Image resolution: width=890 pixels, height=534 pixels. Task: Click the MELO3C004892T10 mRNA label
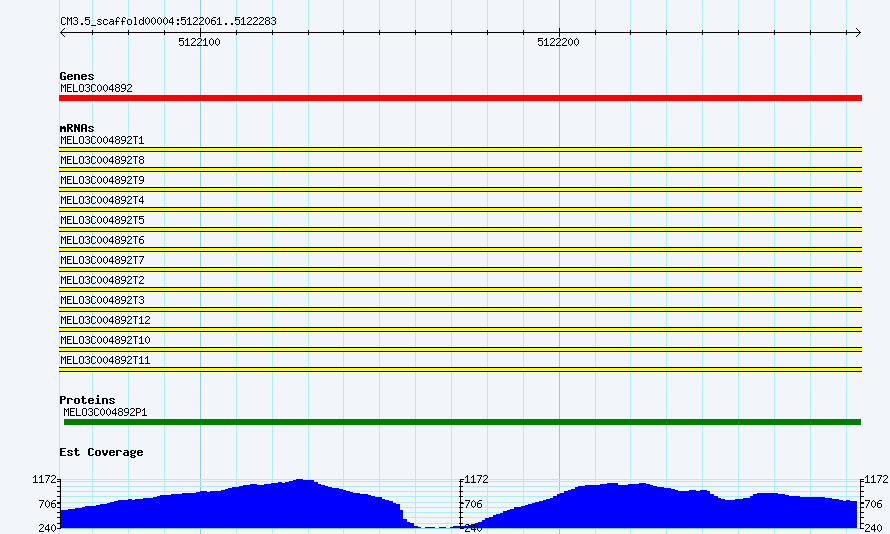click(x=106, y=340)
